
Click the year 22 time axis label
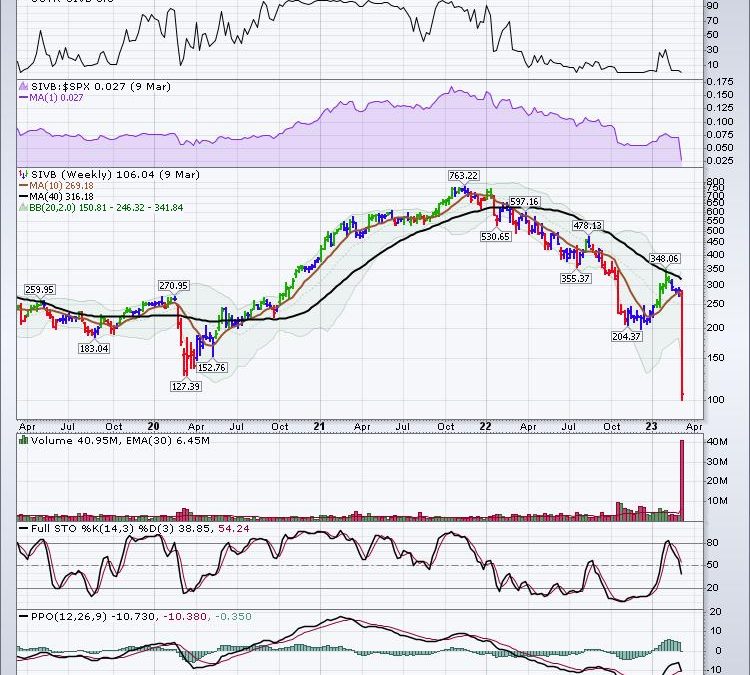(485, 426)
